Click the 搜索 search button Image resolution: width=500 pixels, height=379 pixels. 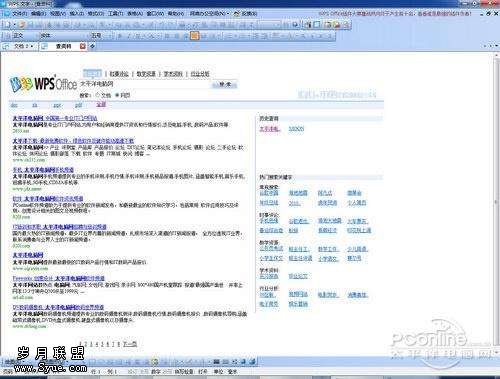coord(225,85)
